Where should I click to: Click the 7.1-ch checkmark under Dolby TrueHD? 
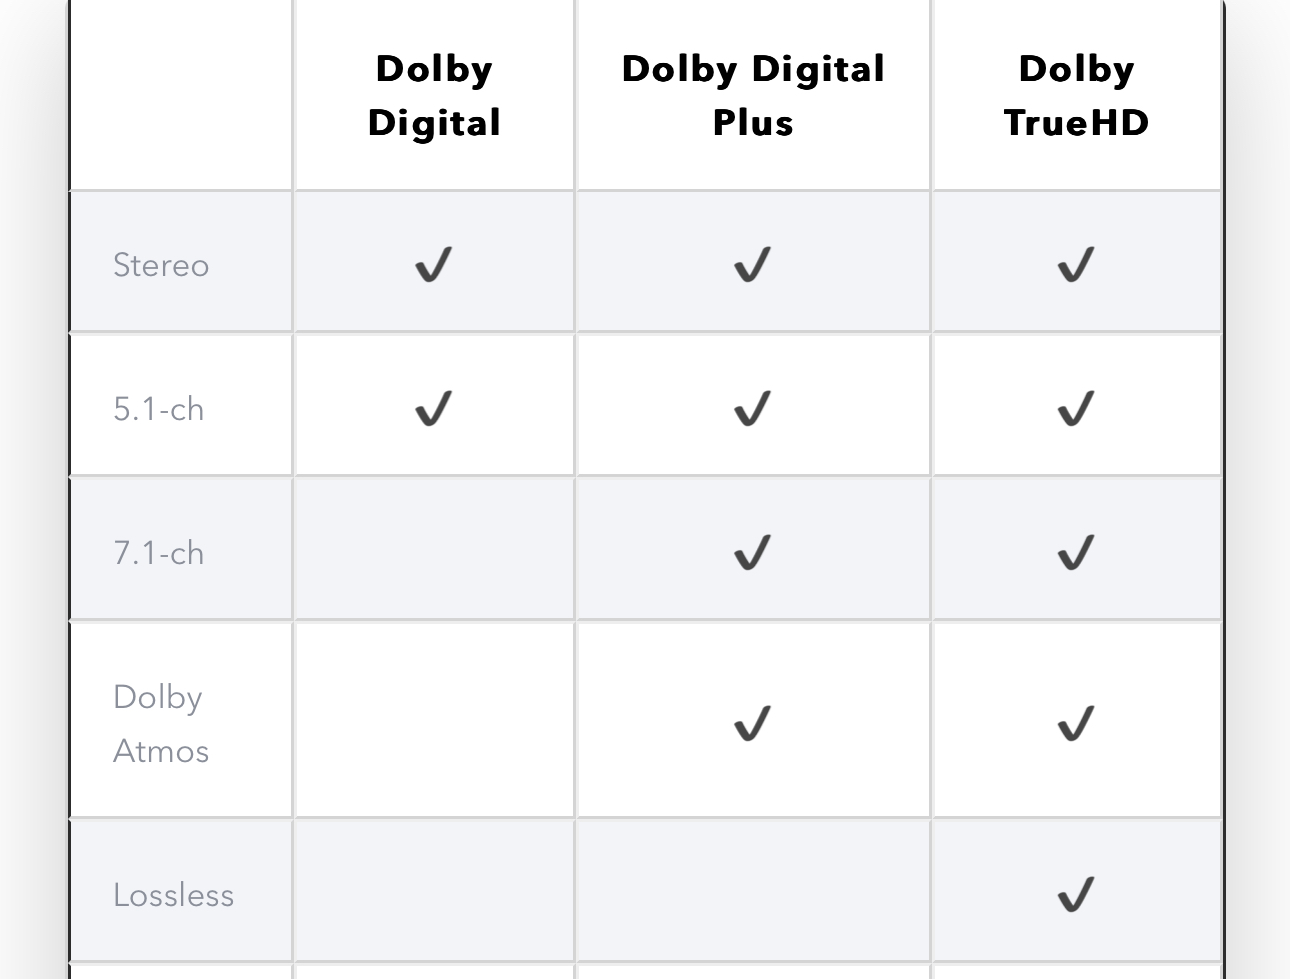[x=1076, y=552]
